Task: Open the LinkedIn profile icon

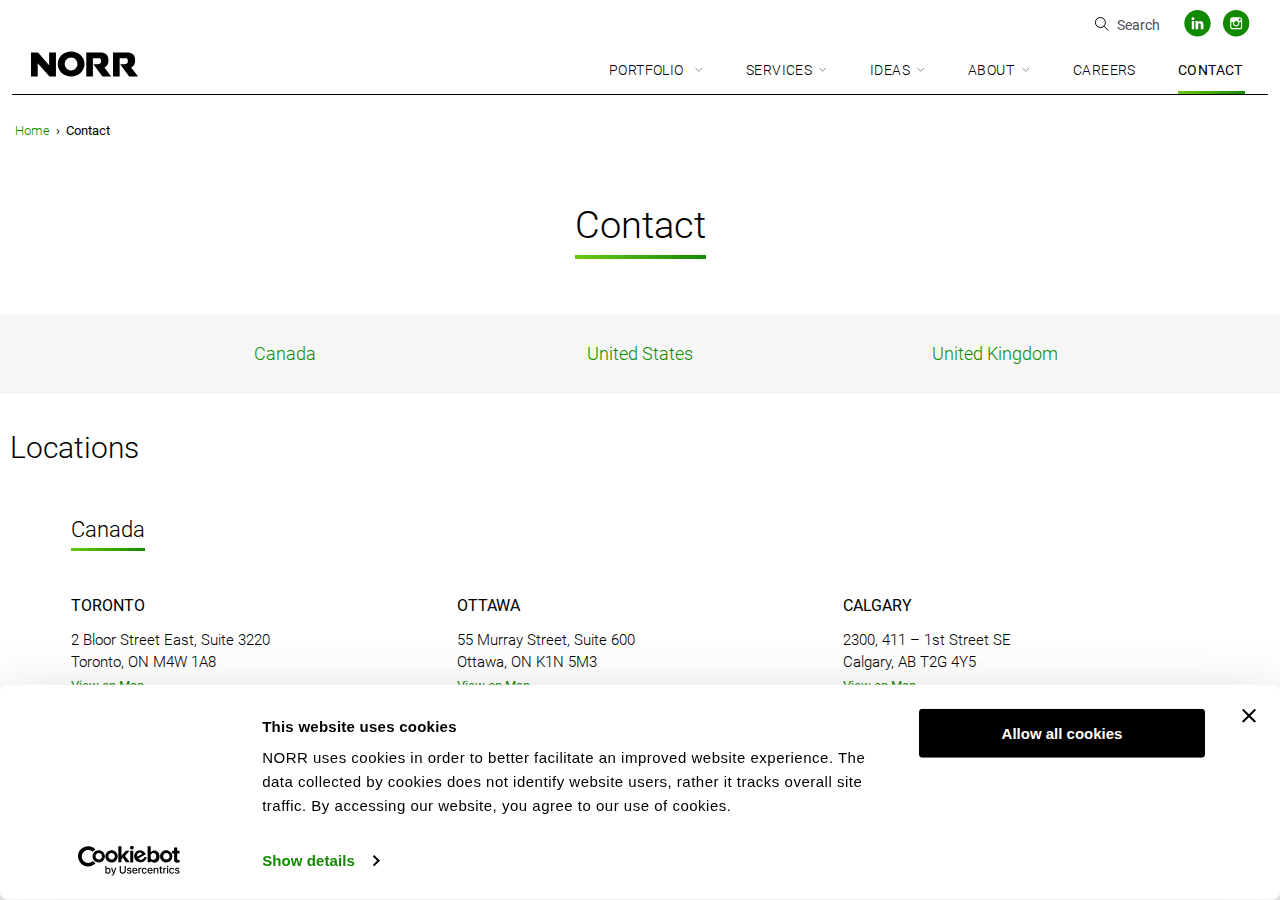Action: point(1197,23)
